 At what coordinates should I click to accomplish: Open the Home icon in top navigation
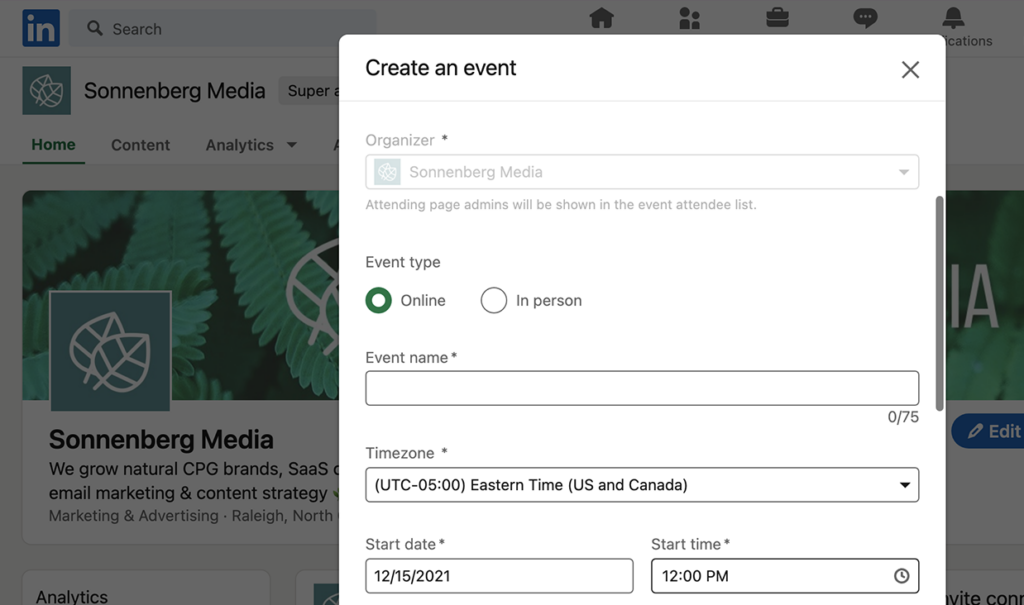[x=601, y=18]
